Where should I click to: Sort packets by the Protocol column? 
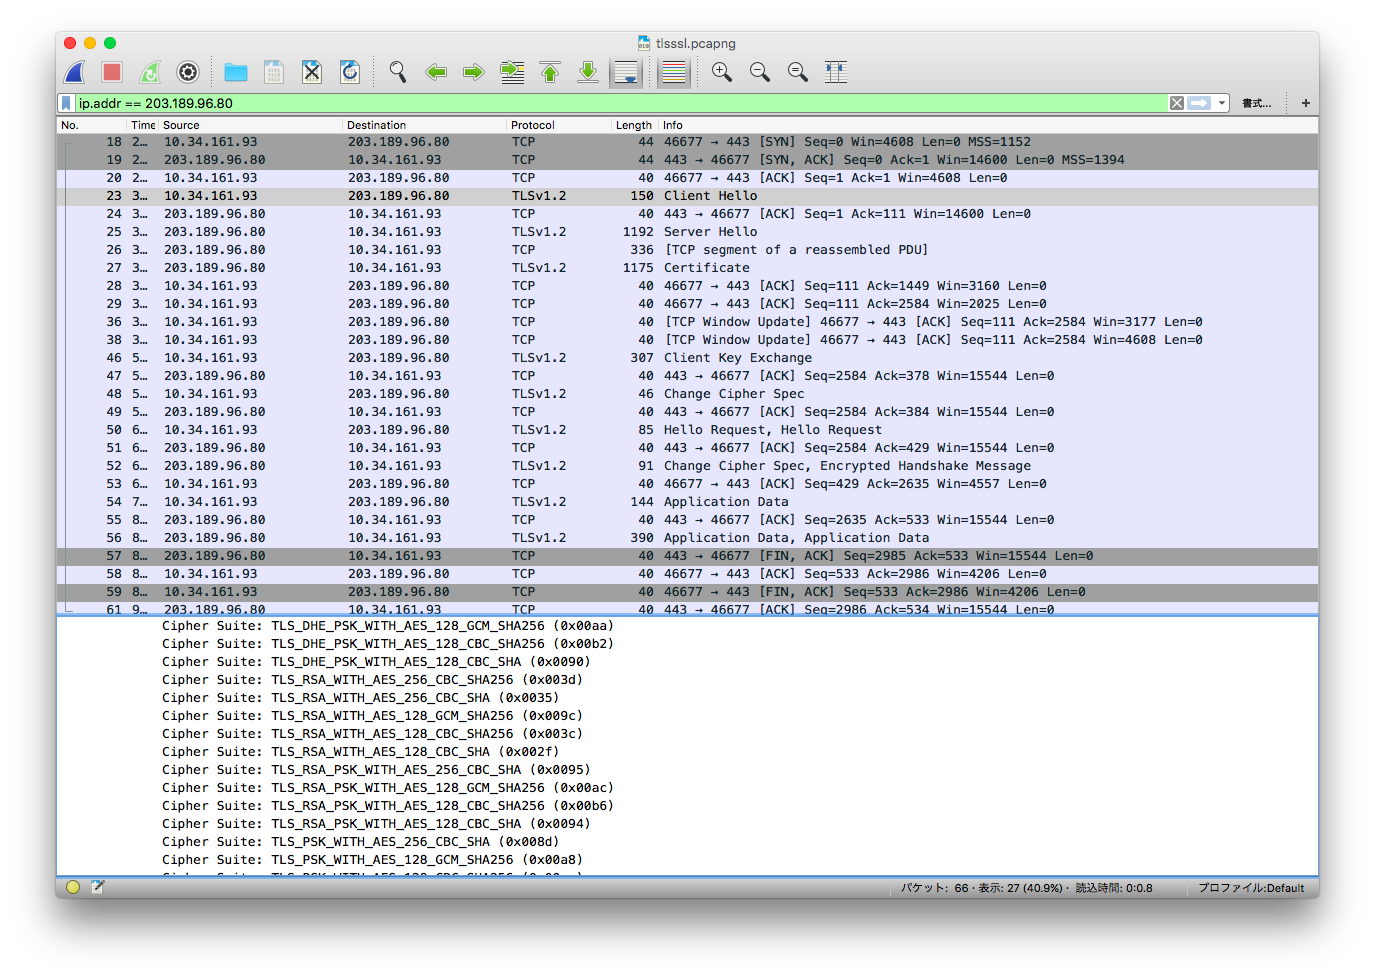(x=559, y=125)
